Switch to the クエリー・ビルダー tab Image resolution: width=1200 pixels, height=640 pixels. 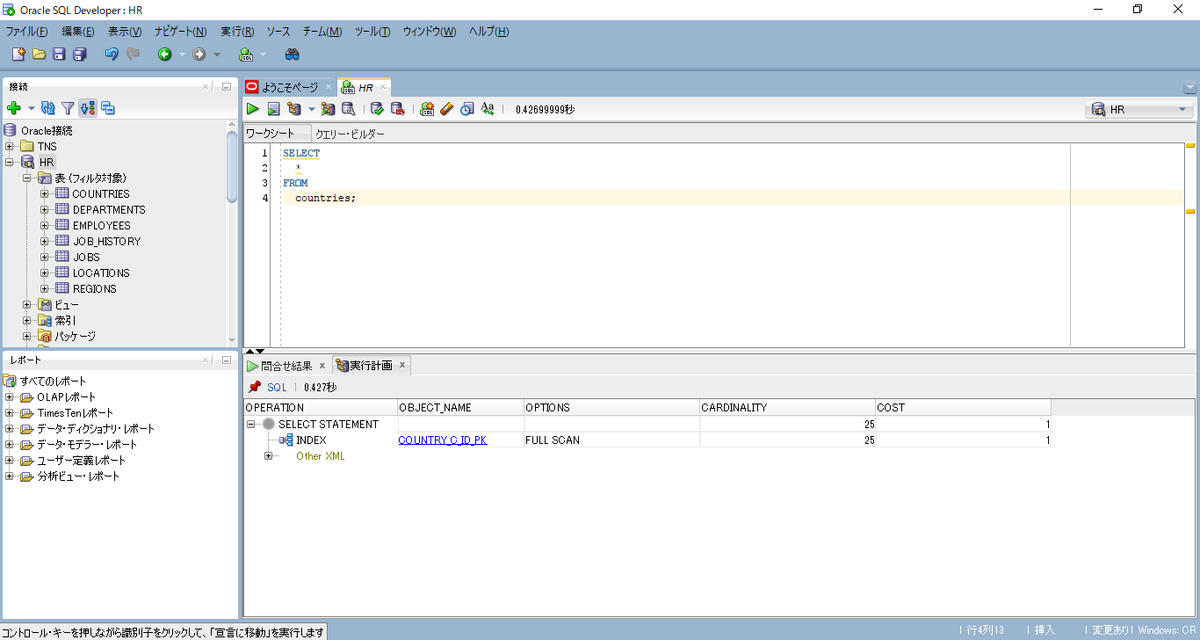[x=349, y=133]
